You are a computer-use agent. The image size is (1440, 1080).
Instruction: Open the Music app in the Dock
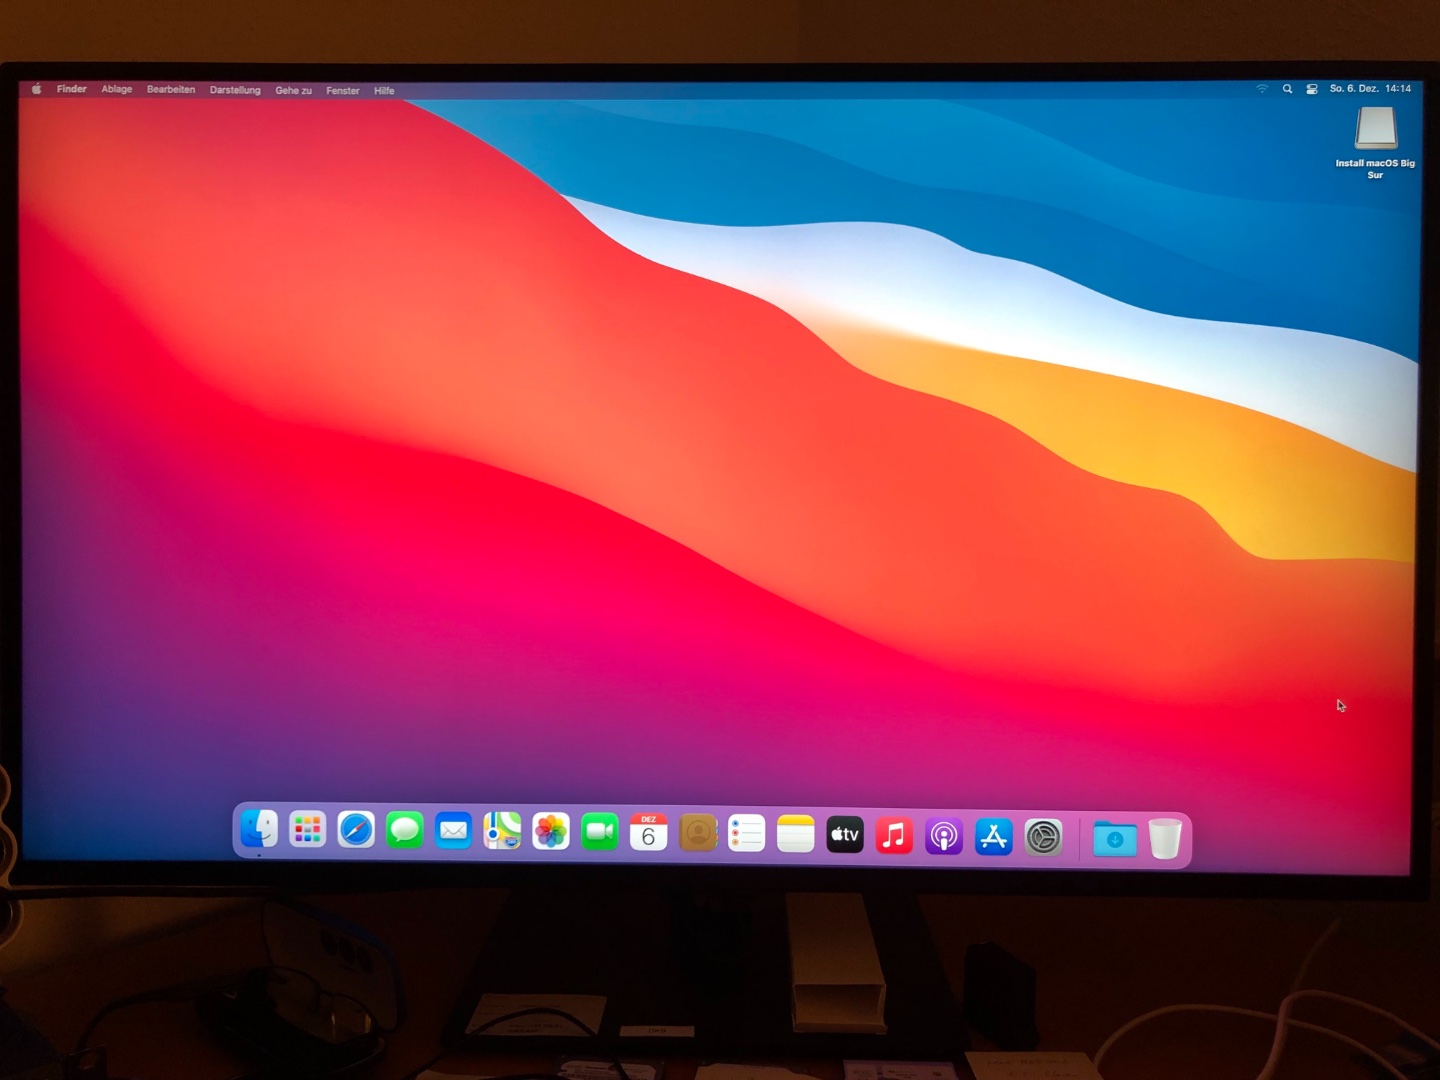(x=894, y=836)
